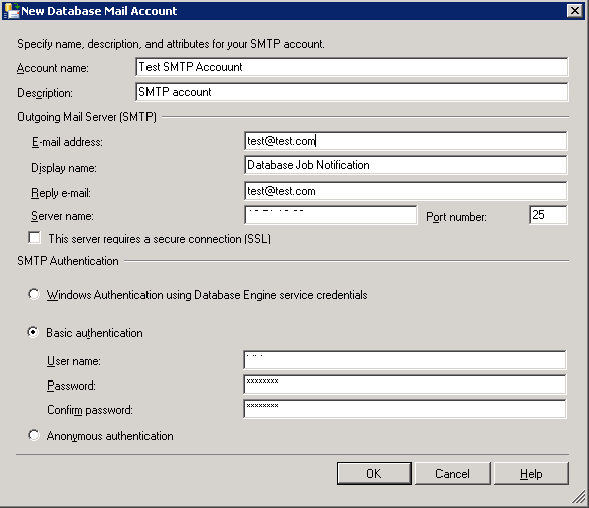Click the 'Port number:' label

(456, 217)
